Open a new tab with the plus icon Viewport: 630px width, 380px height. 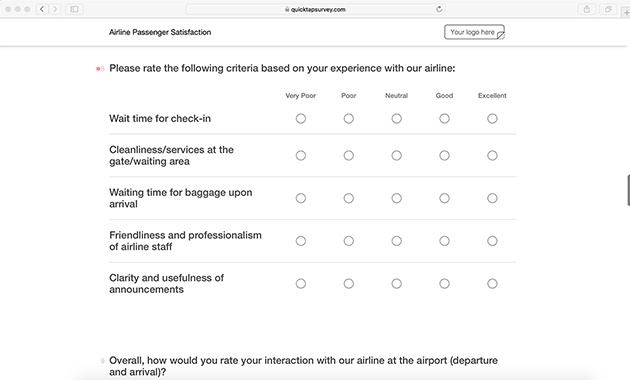point(626,12)
